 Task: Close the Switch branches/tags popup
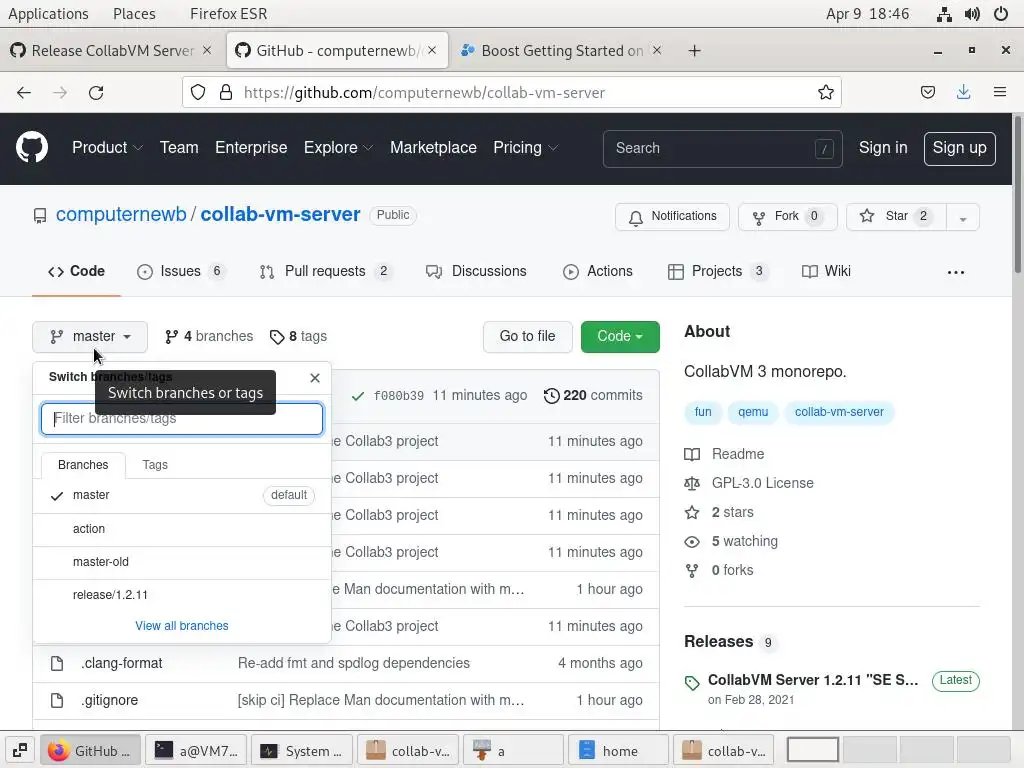(x=315, y=377)
